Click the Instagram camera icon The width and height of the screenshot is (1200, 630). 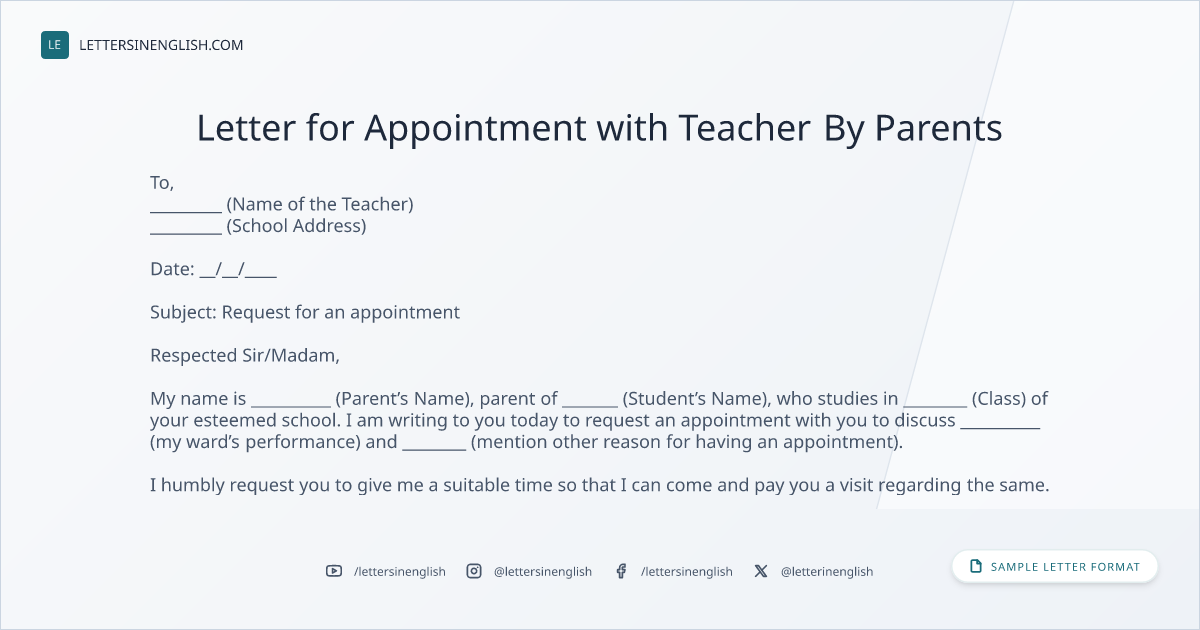(474, 571)
